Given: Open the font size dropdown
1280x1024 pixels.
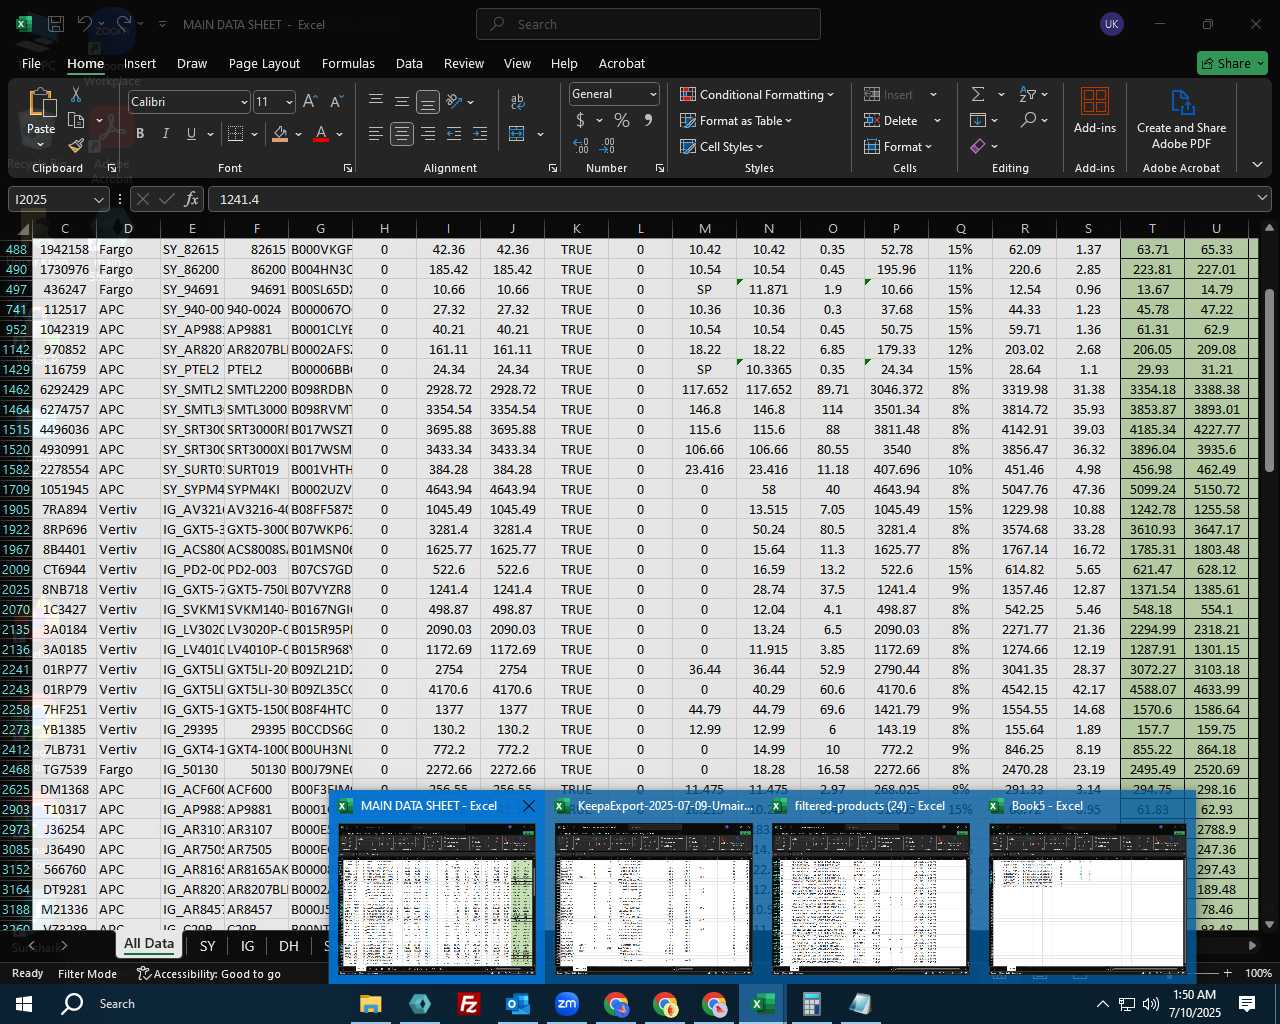Looking at the screenshot, I should pos(289,102).
